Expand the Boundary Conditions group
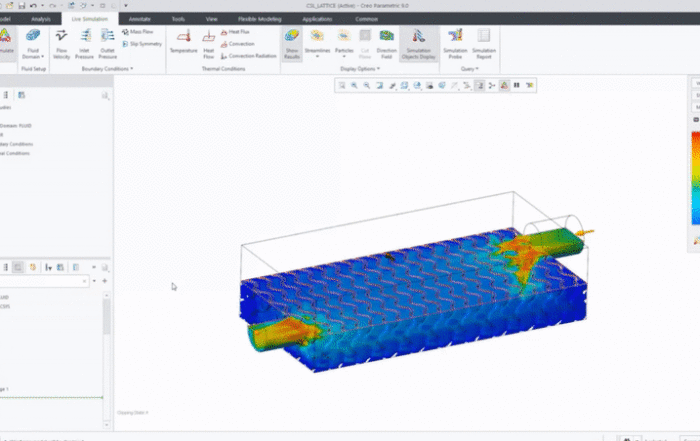The image size is (700, 441). tap(107, 69)
